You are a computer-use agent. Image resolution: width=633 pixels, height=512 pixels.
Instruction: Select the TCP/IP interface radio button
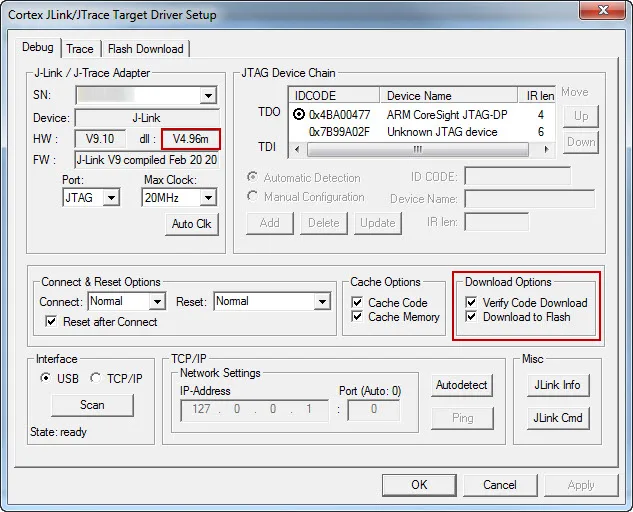point(96,378)
